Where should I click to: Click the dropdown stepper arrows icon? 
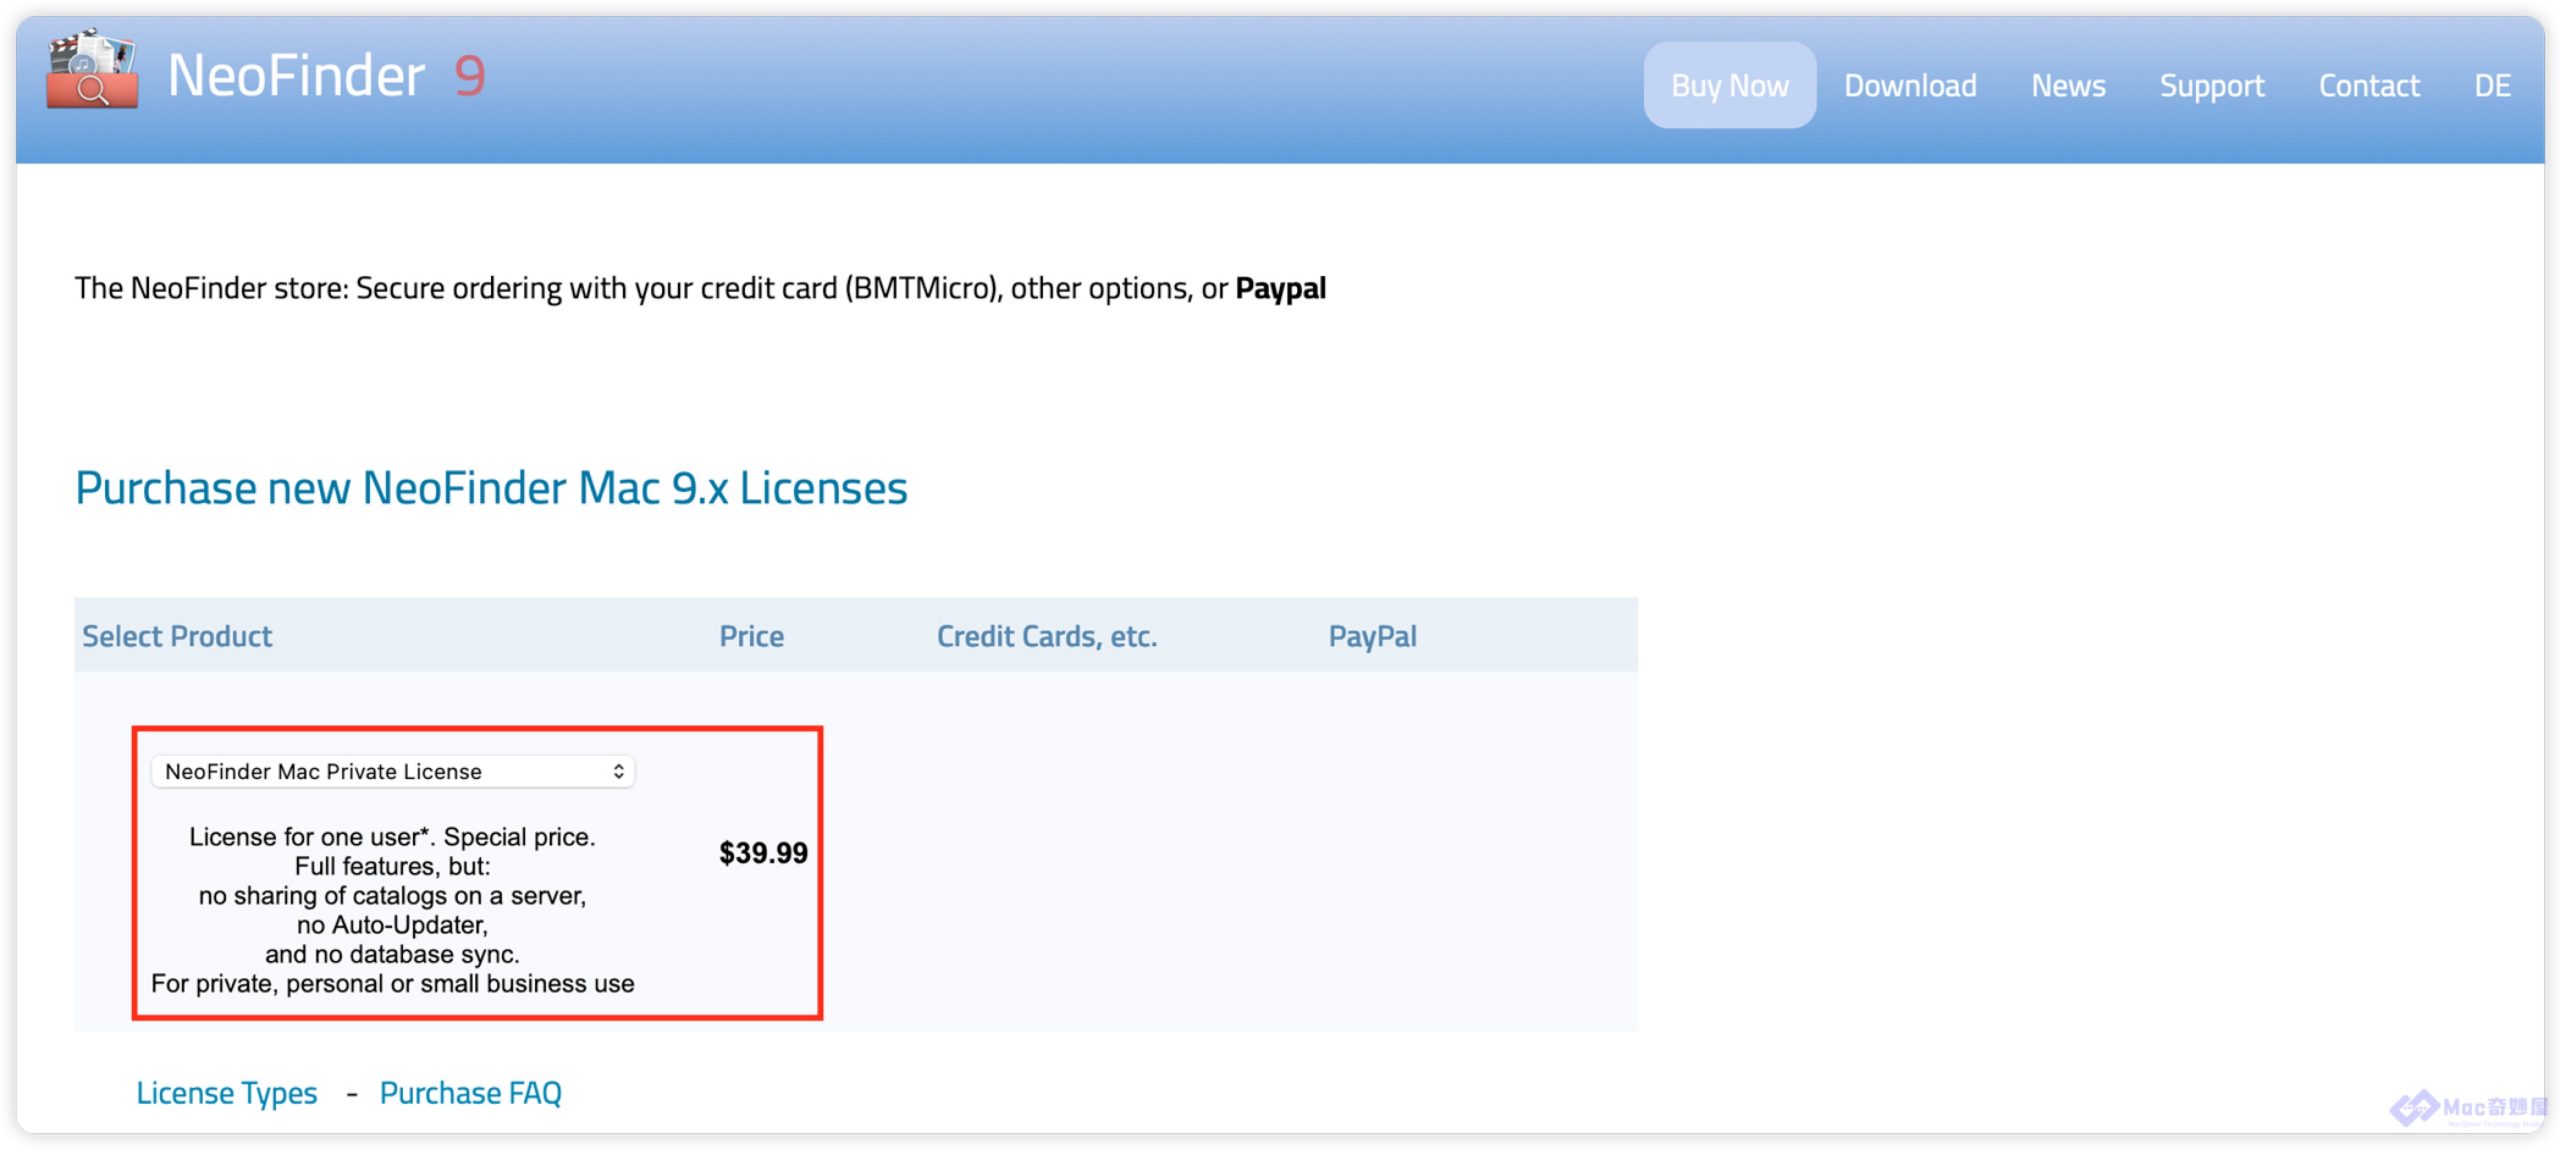619,771
